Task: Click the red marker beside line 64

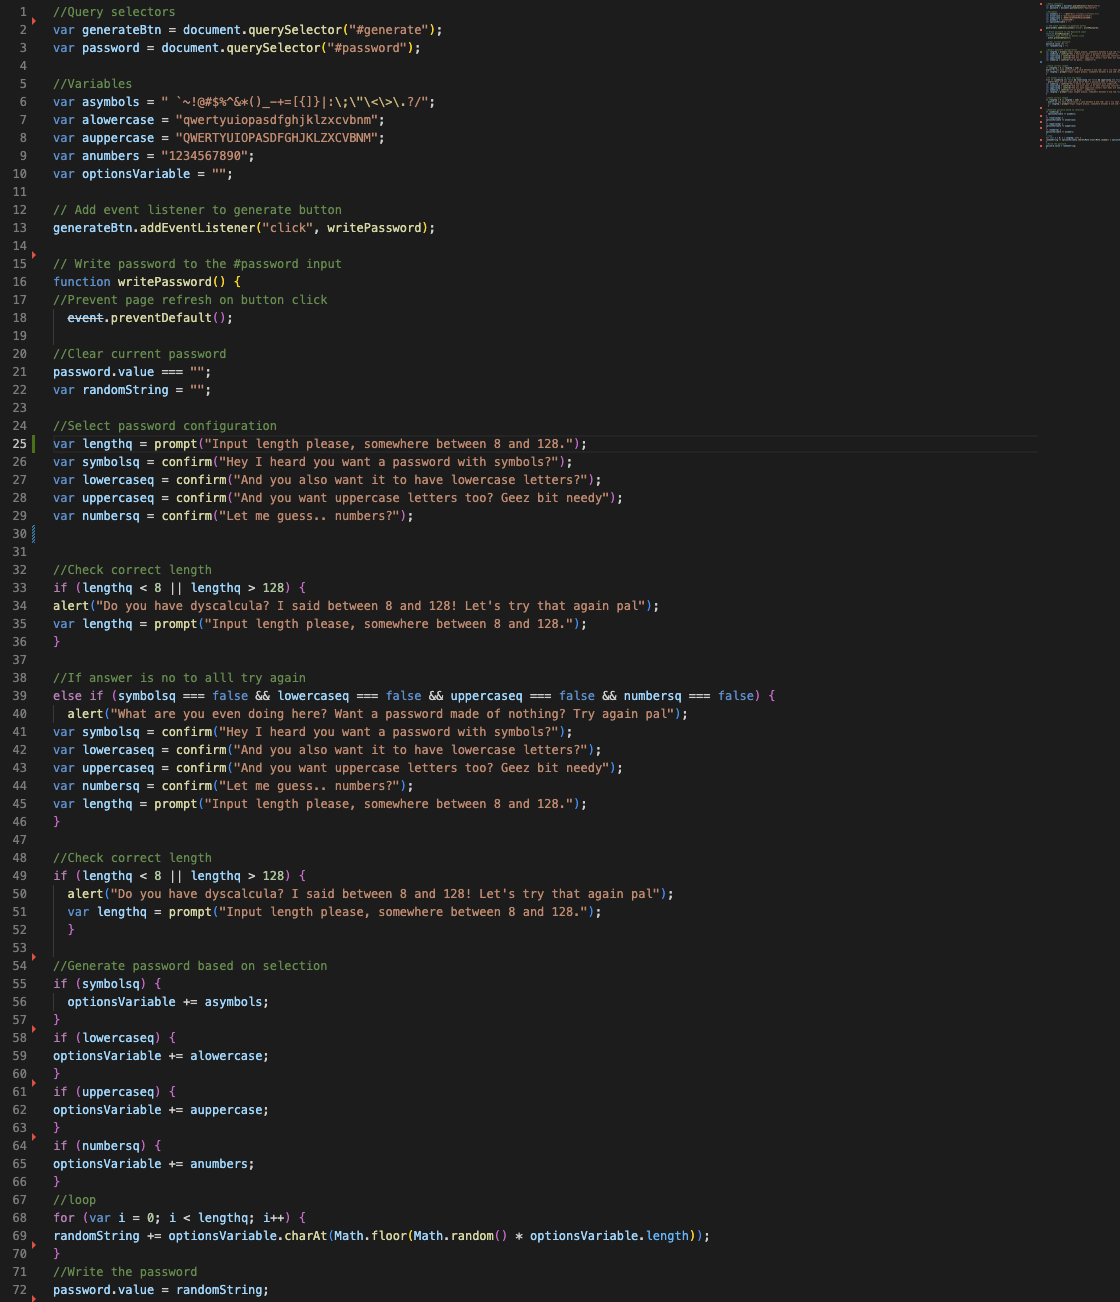Action: pos(33,1138)
